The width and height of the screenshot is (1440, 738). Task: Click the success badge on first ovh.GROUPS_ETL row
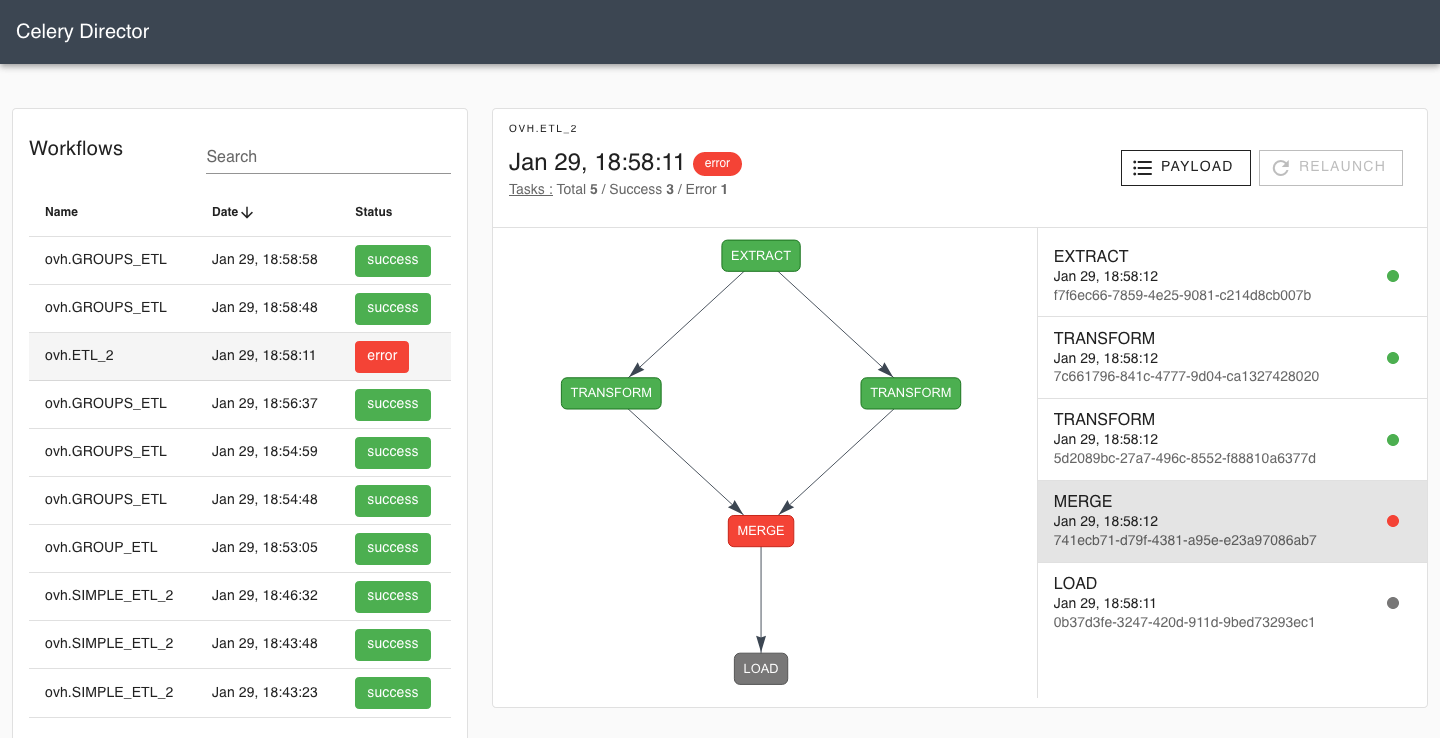pos(392,260)
